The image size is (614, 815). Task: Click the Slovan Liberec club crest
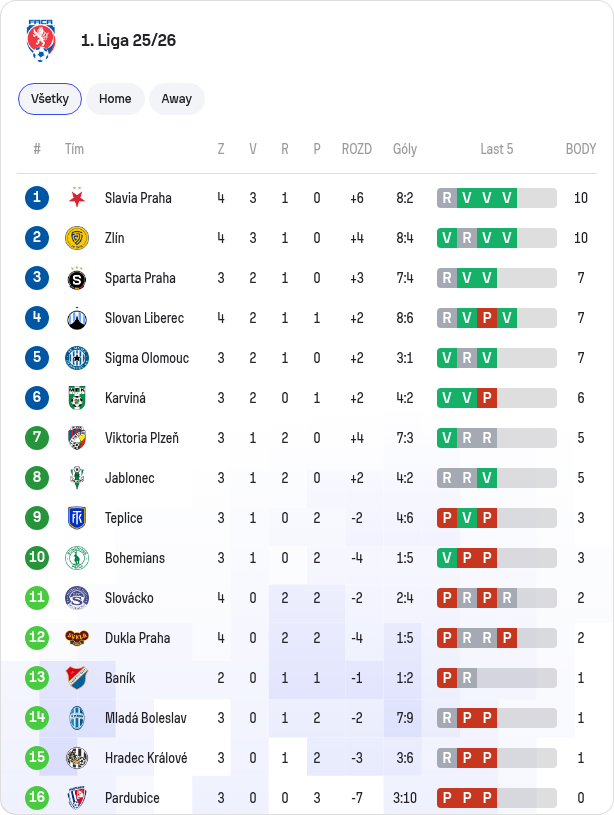[x=77, y=318]
